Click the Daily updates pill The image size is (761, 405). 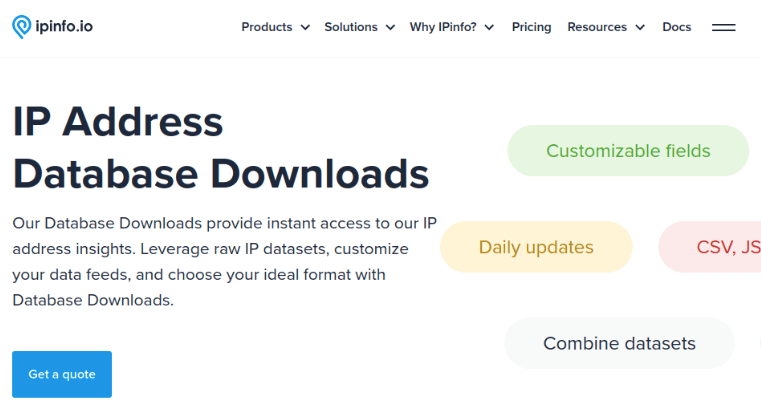click(x=536, y=247)
